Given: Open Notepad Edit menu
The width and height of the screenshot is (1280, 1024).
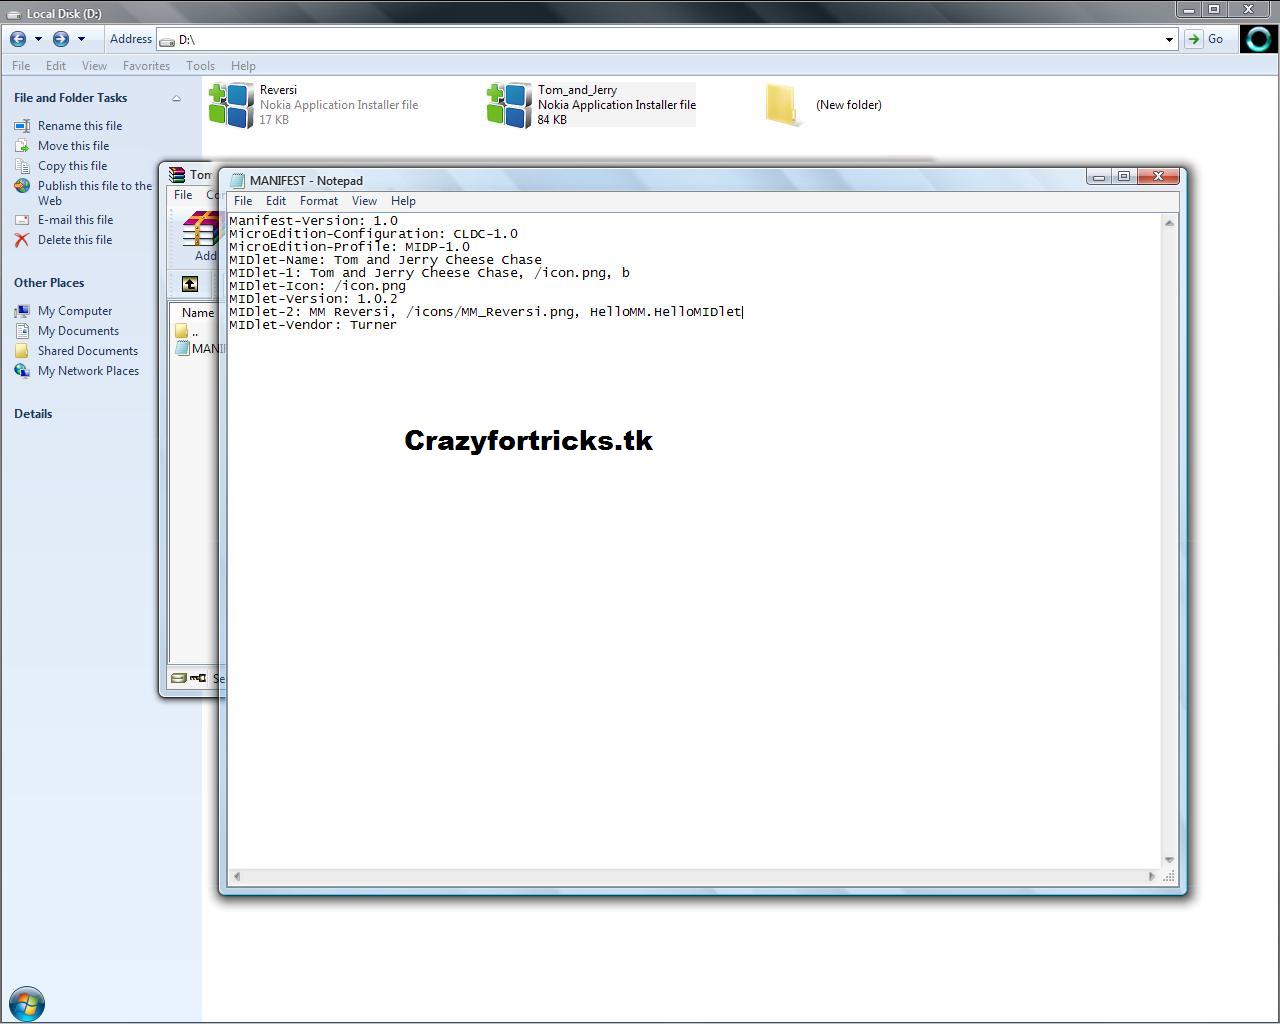Looking at the screenshot, I should pyautogui.click(x=276, y=201).
